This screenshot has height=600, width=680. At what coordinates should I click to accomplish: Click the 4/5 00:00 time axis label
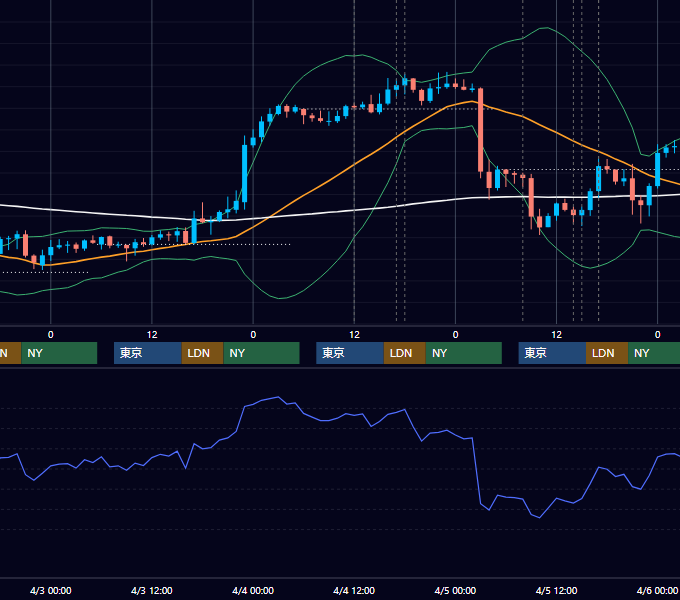(455, 590)
